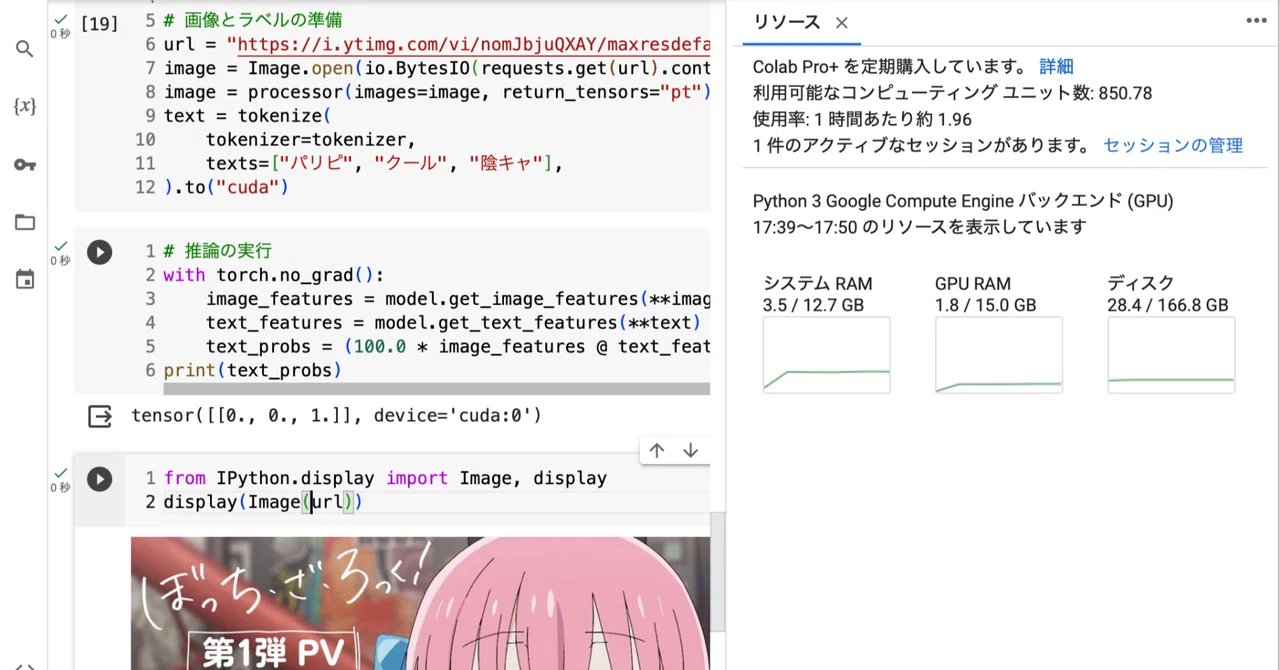
Task: Open the calendar icon in the left sidebar
Action: point(25,280)
